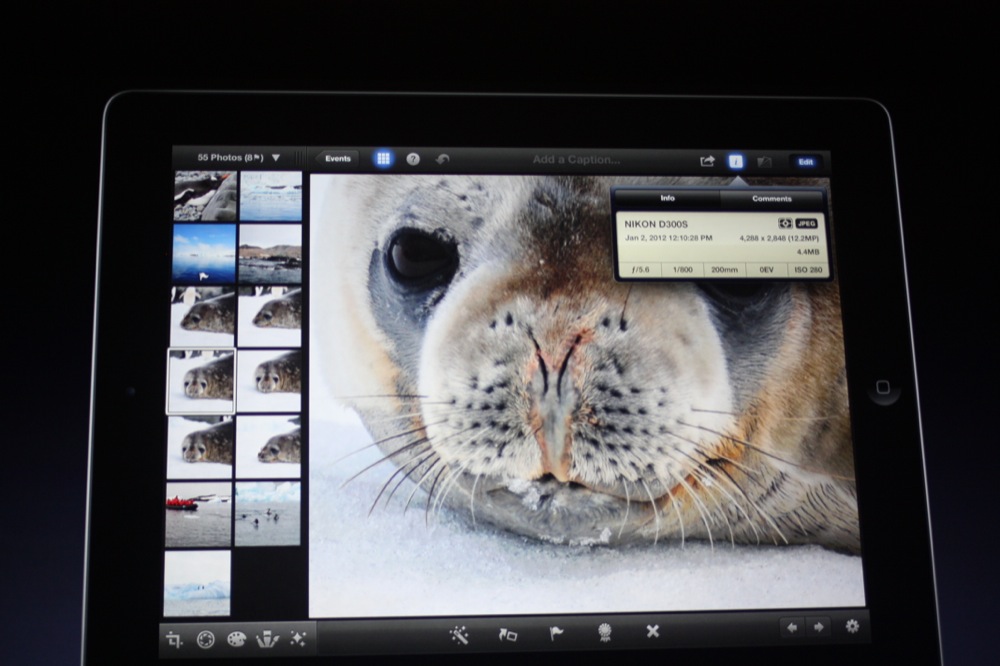Open the Color palette tool

pos(236,639)
